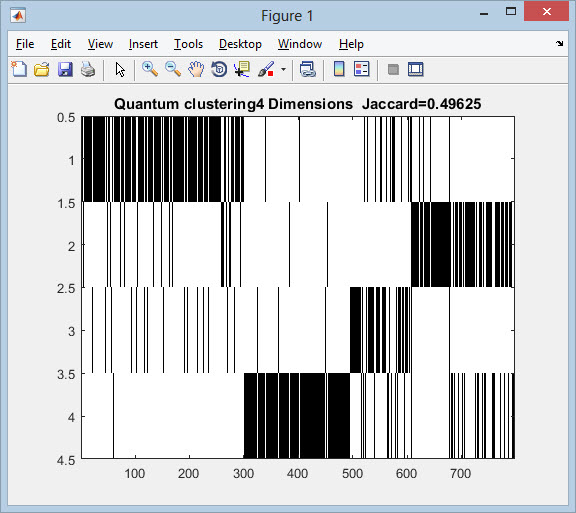Toggle the Brush data tool

(x=266, y=69)
